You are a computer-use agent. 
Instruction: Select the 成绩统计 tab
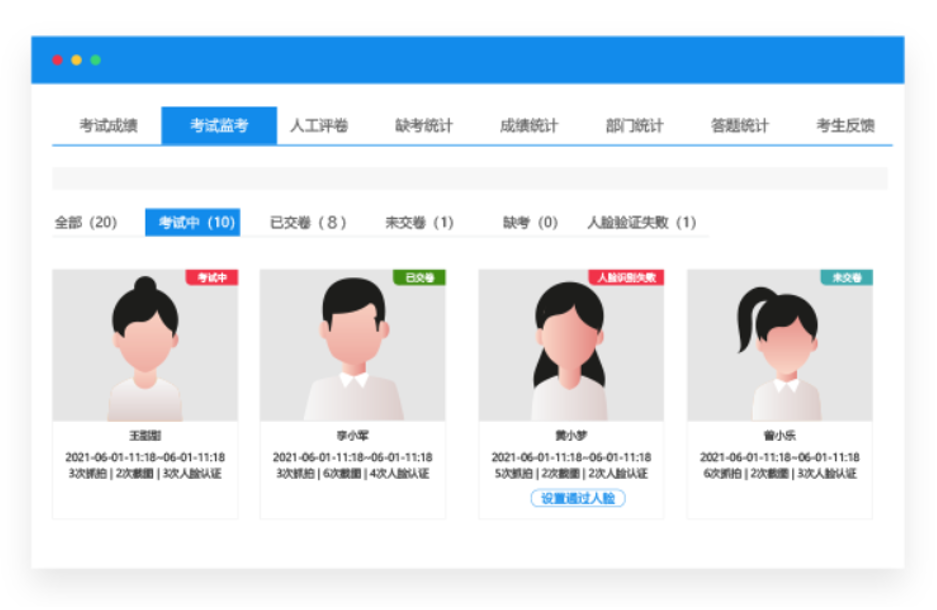pyautogui.click(x=529, y=126)
